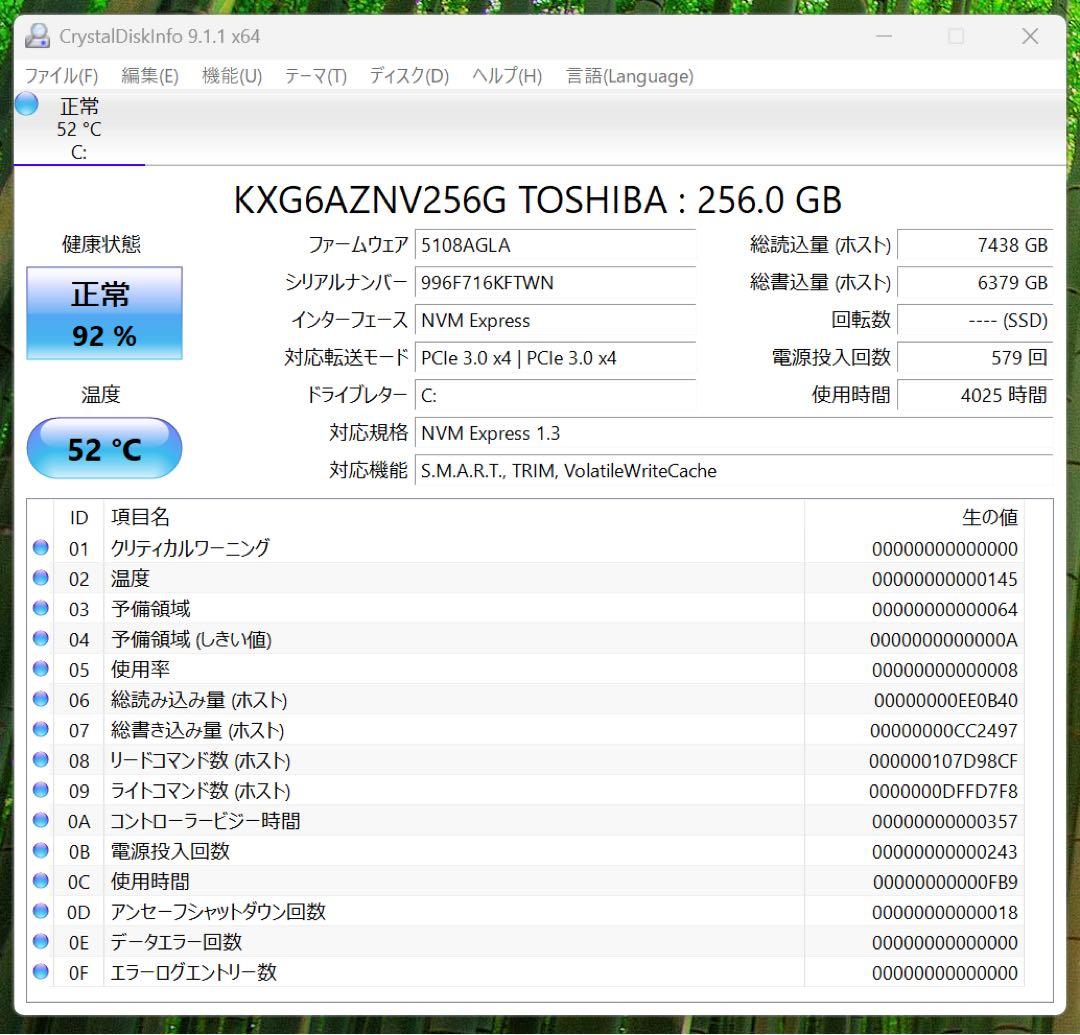This screenshot has width=1080, height=1035.
Task: Open the テーマ menu
Action: [x=315, y=76]
